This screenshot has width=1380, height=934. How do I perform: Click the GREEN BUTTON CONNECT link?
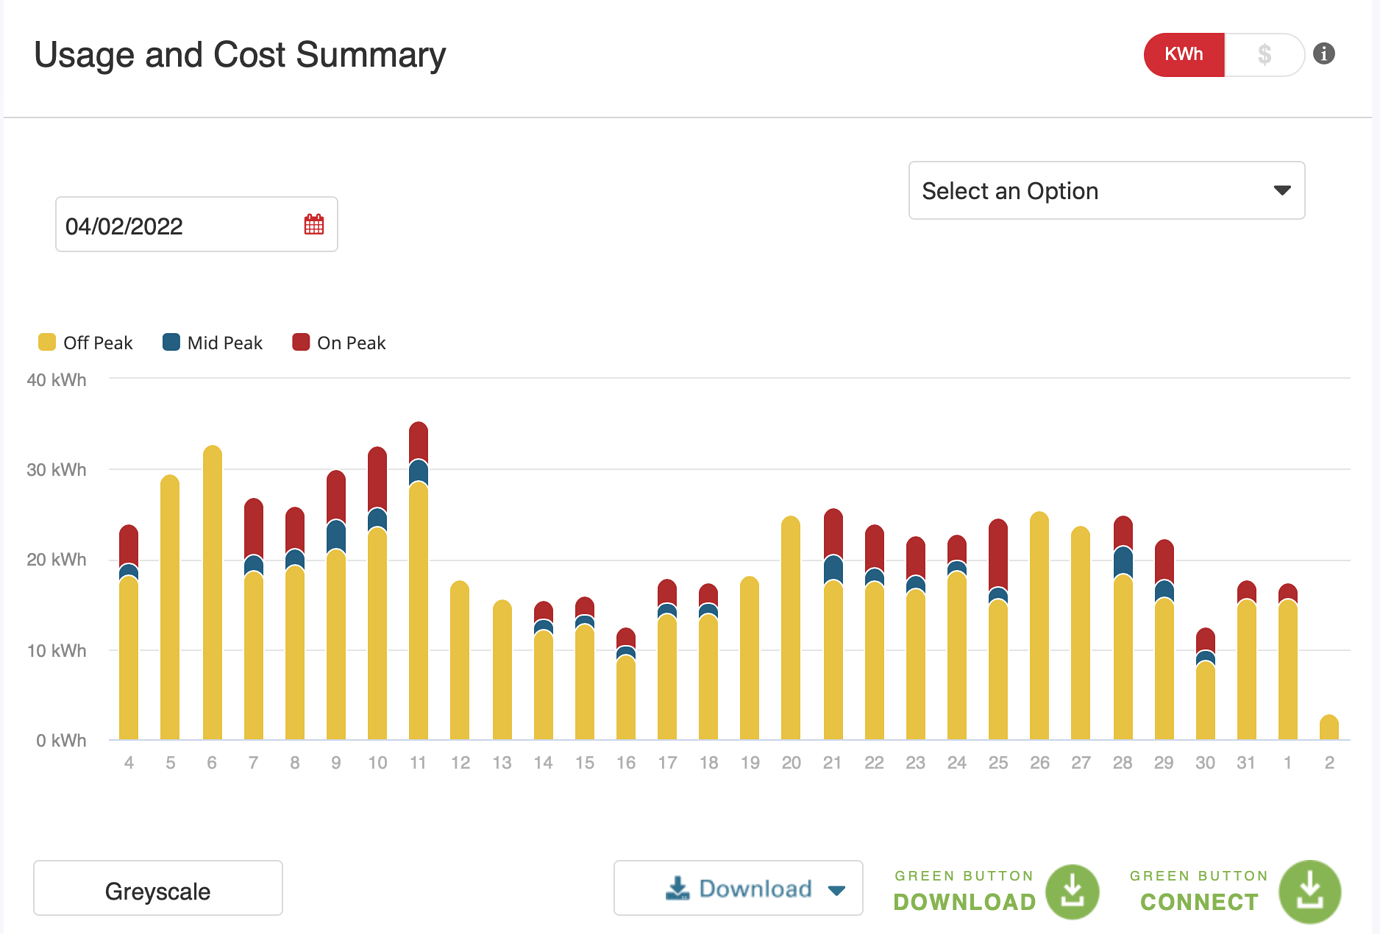click(x=1198, y=891)
